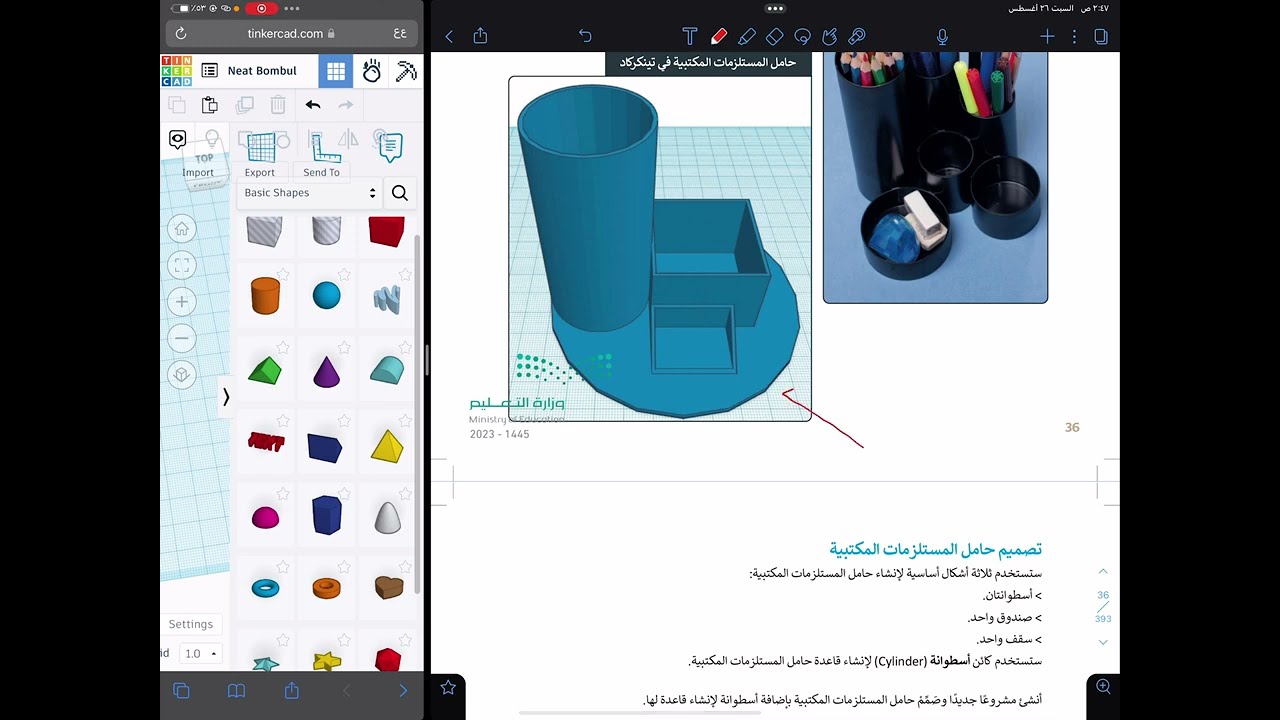Open the Sim Lab apple icon

coord(371,71)
